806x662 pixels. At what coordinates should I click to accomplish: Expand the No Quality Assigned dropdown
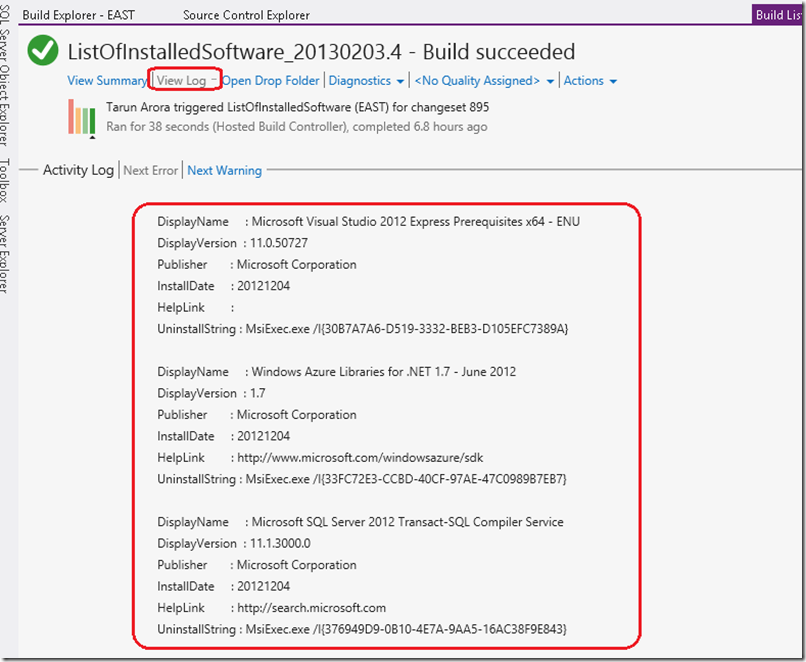coord(484,81)
